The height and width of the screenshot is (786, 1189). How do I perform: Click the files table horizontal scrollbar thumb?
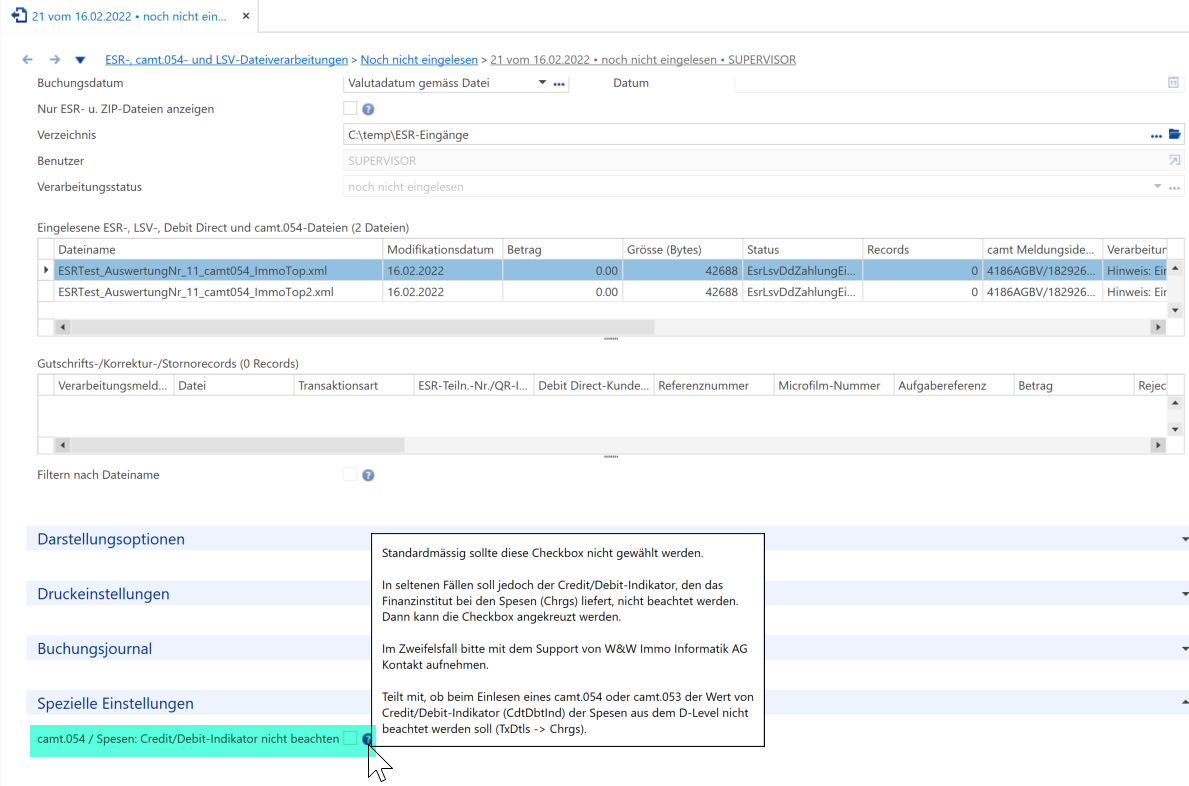(362, 327)
